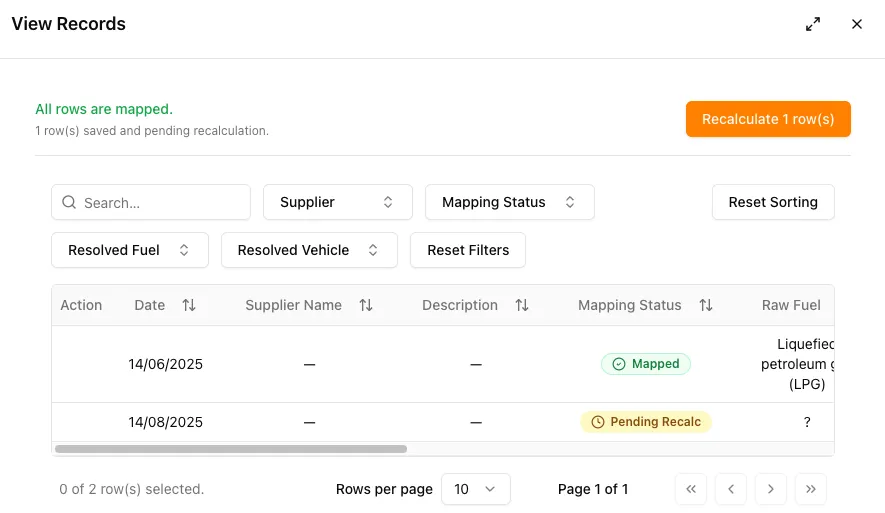Go to next page button
Image resolution: width=885 pixels, height=513 pixels.
click(x=770, y=489)
